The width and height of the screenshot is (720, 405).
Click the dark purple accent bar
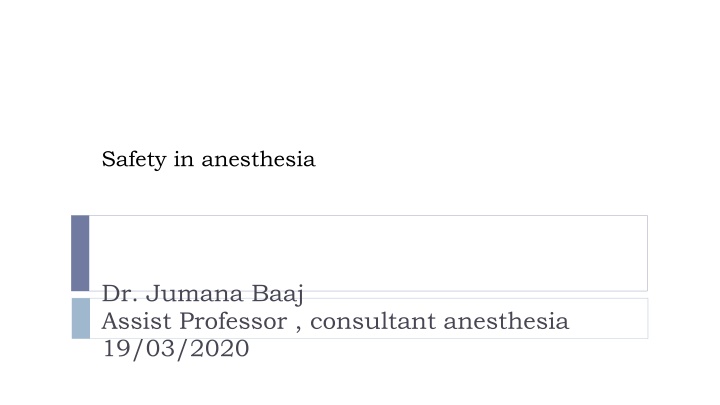[80, 252]
